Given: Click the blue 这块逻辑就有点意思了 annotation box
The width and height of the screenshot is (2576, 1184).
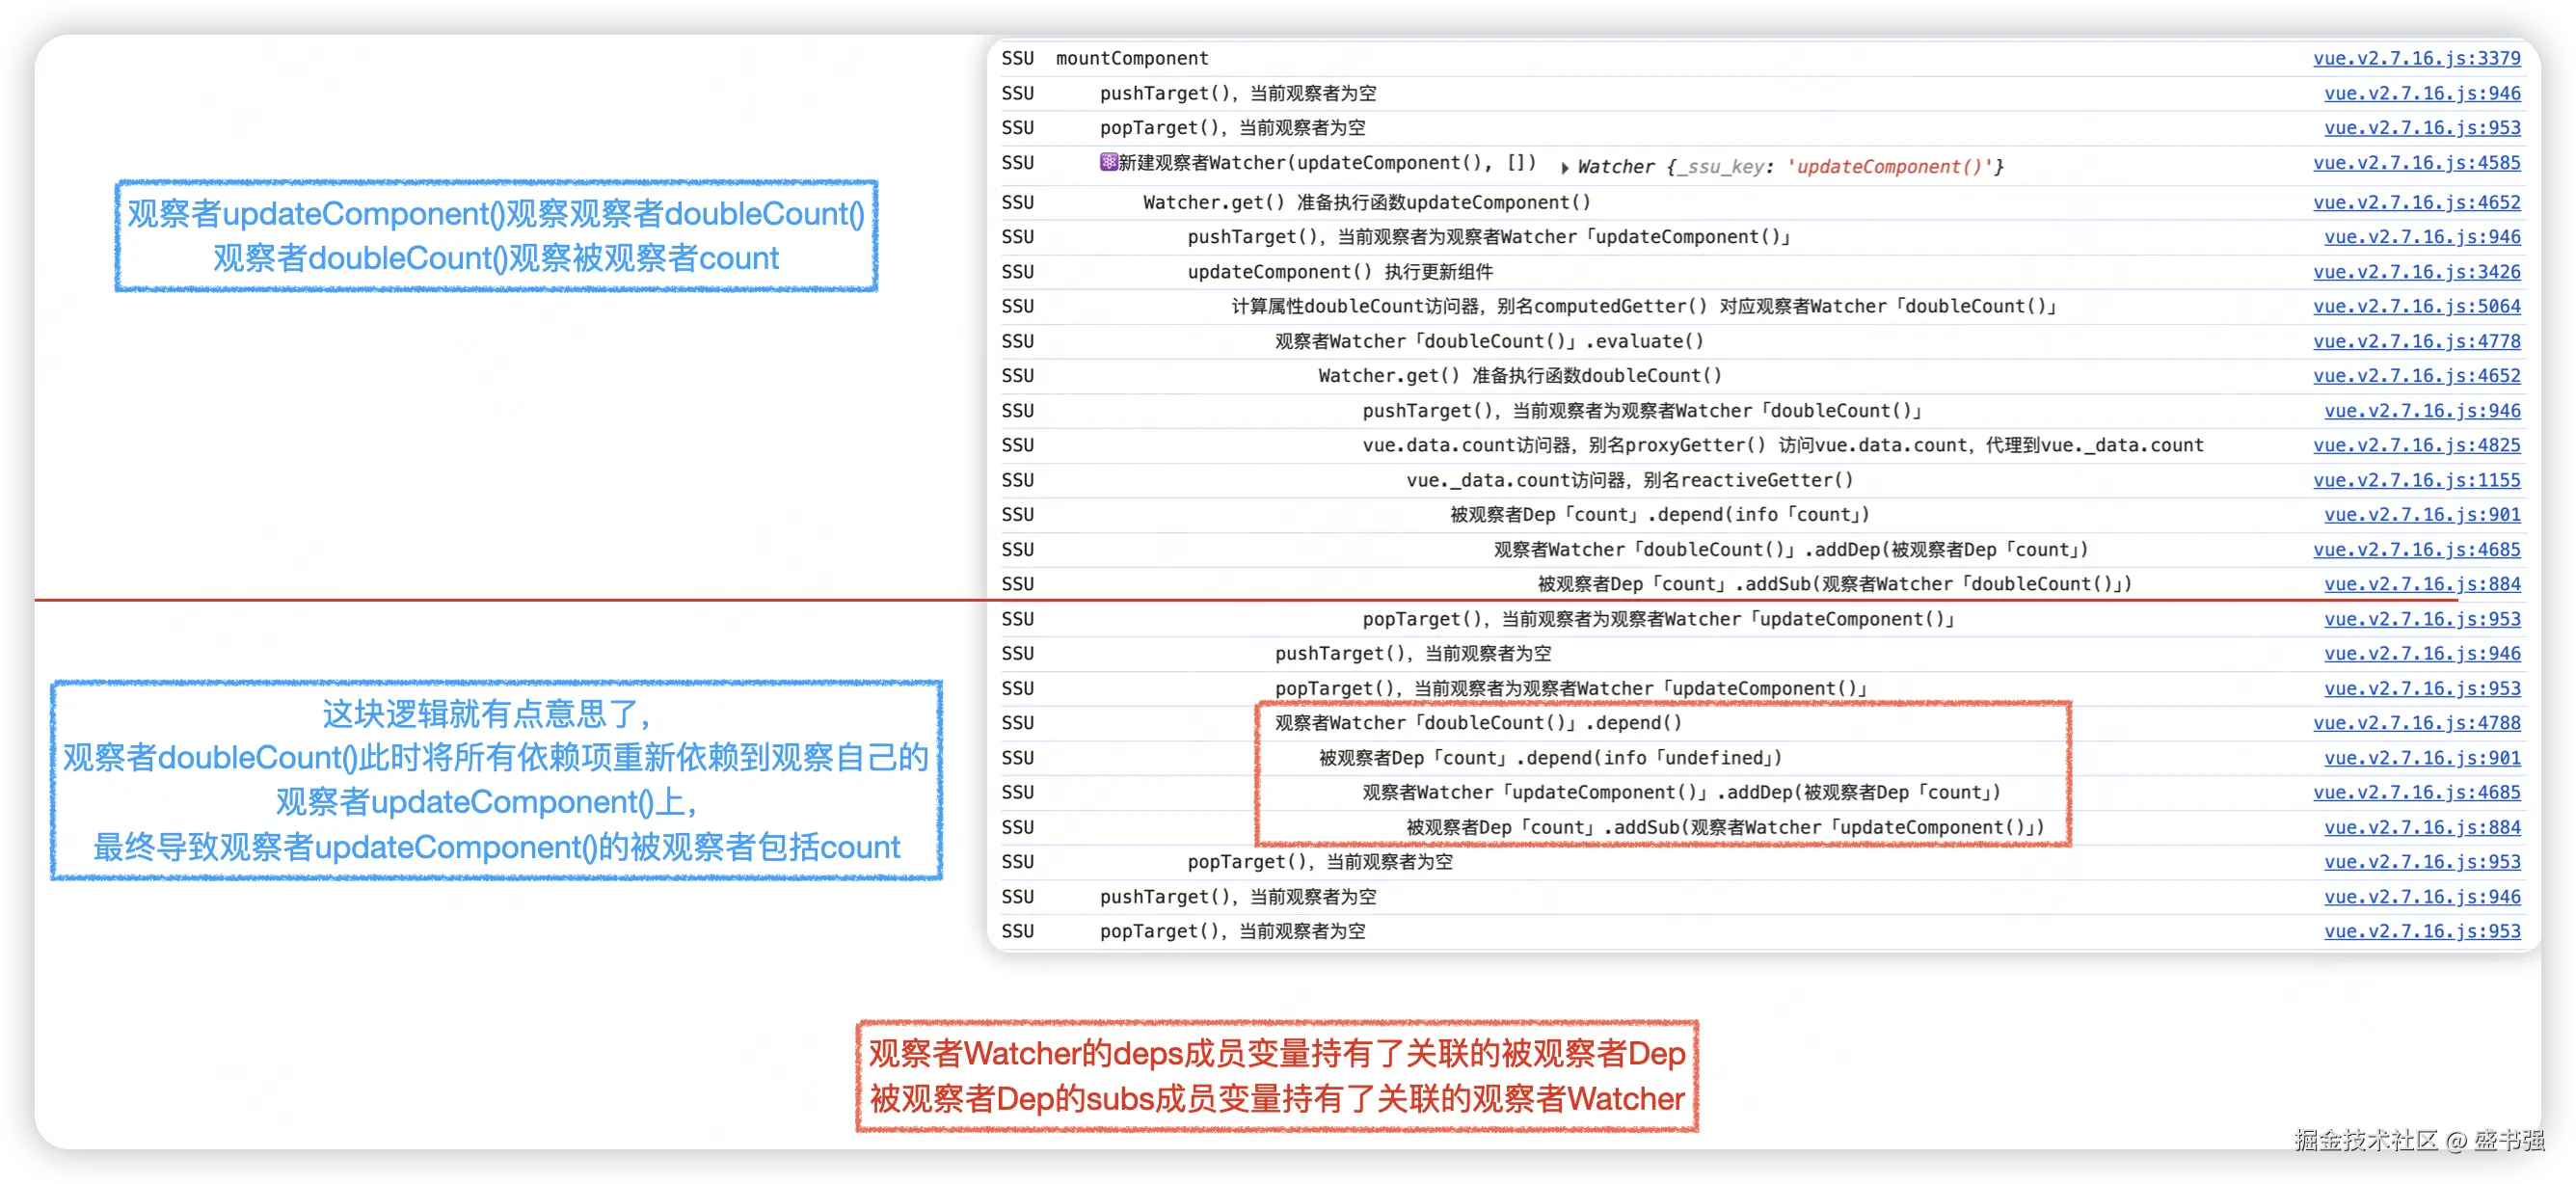Looking at the screenshot, I should coord(496,780).
